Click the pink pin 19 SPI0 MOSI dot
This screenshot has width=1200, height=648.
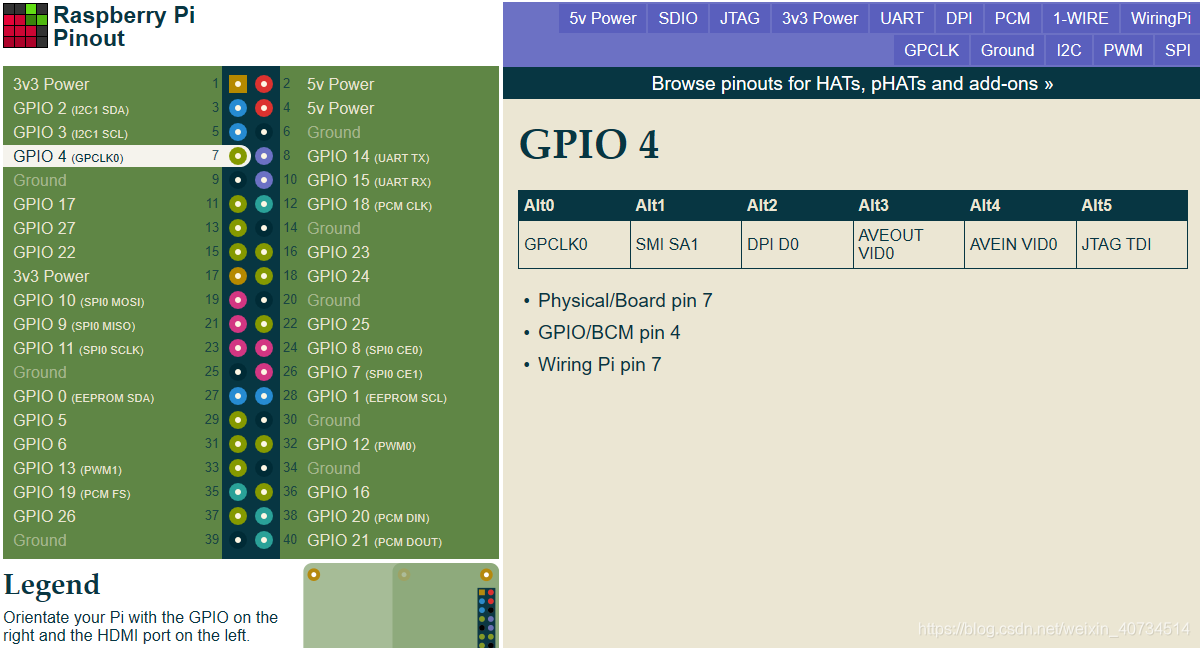(238, 300)
